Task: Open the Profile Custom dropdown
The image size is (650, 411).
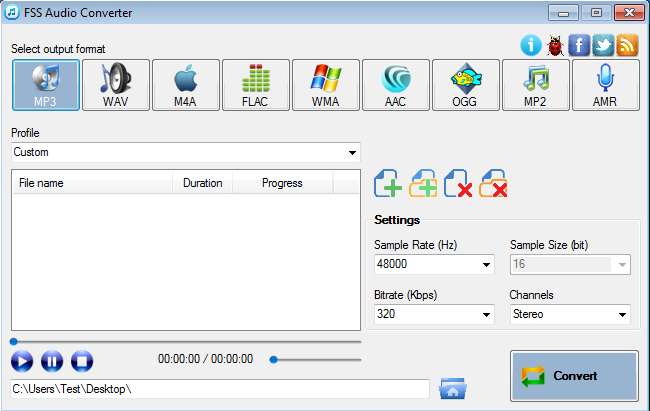Action: (186, 152)
